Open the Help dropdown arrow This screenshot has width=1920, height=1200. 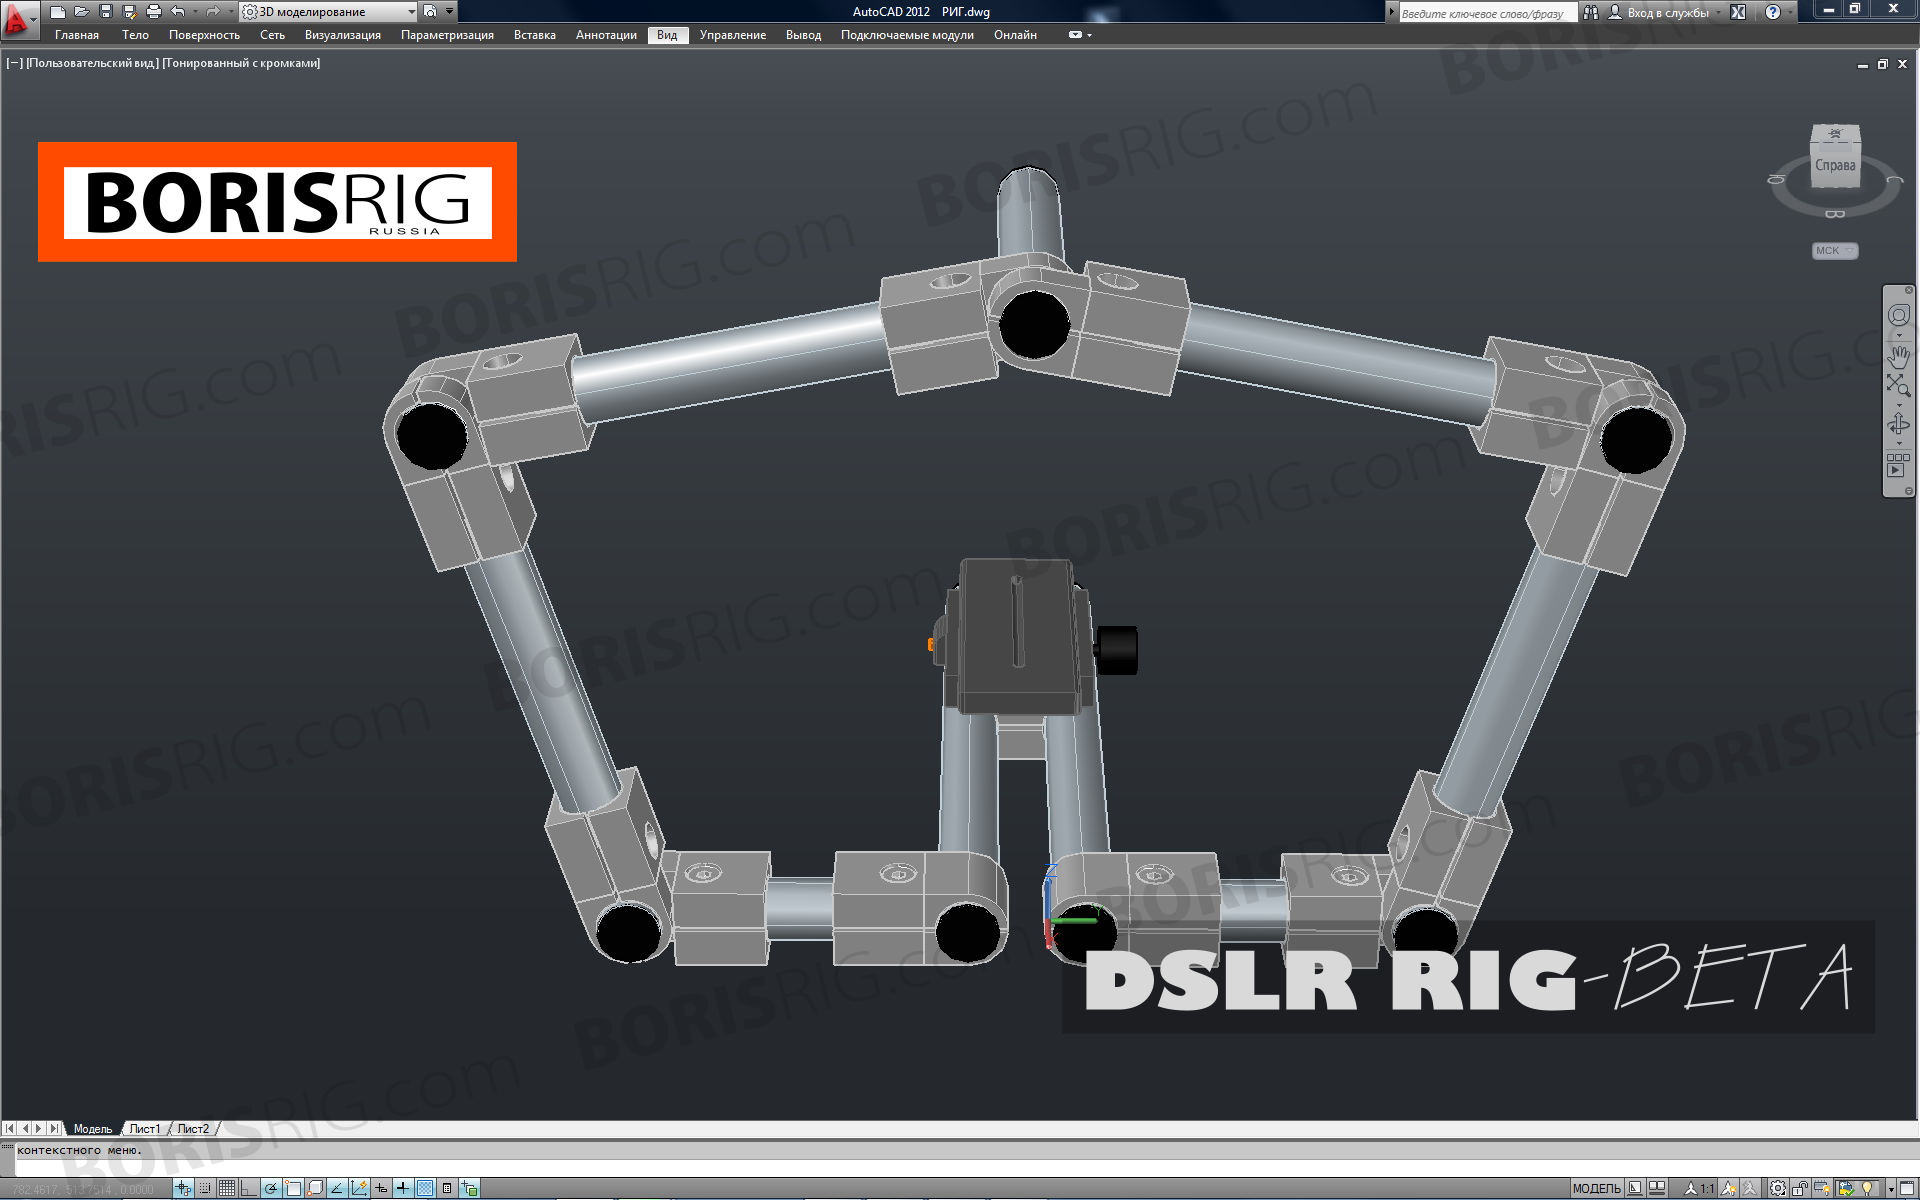click(x=1790, y=12)
